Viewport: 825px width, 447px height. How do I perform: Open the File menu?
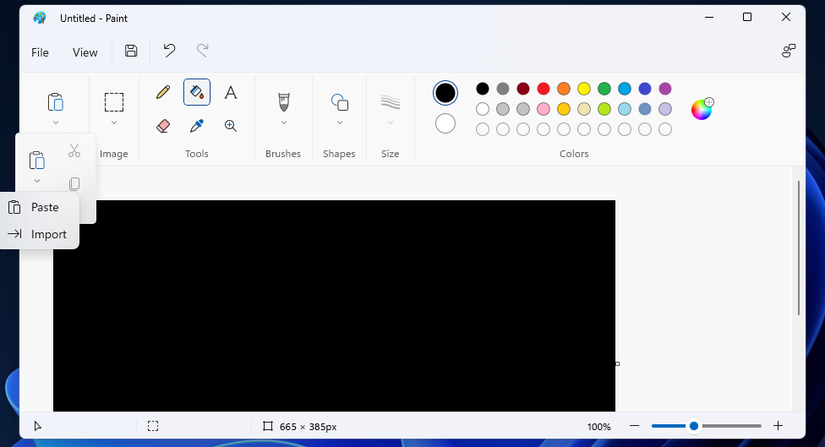point(40,53)
